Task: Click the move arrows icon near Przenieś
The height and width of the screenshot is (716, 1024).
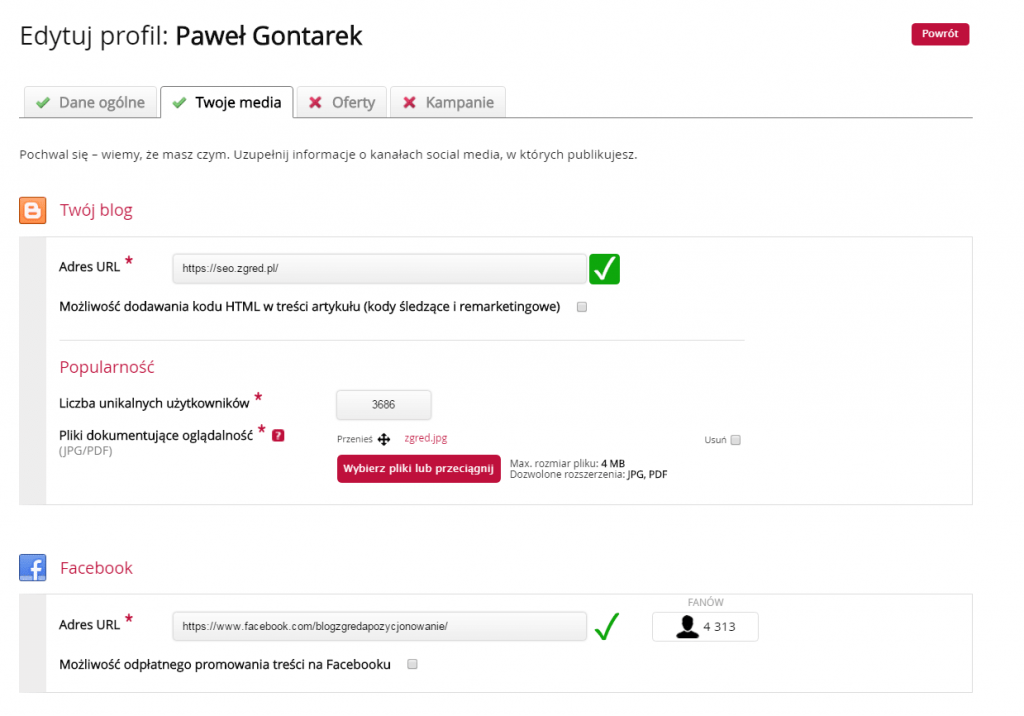Action: pyautogui.click(x=384, y=439)
